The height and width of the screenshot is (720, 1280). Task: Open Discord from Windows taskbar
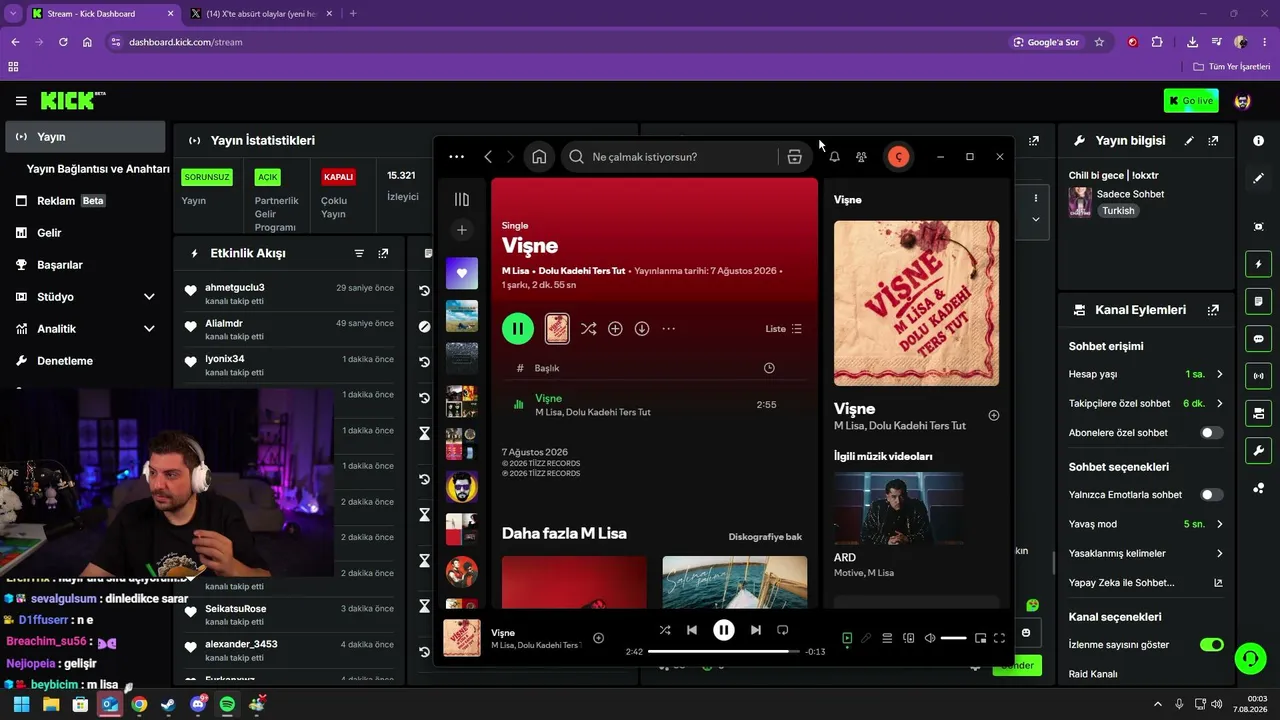[x=198, y=704]
